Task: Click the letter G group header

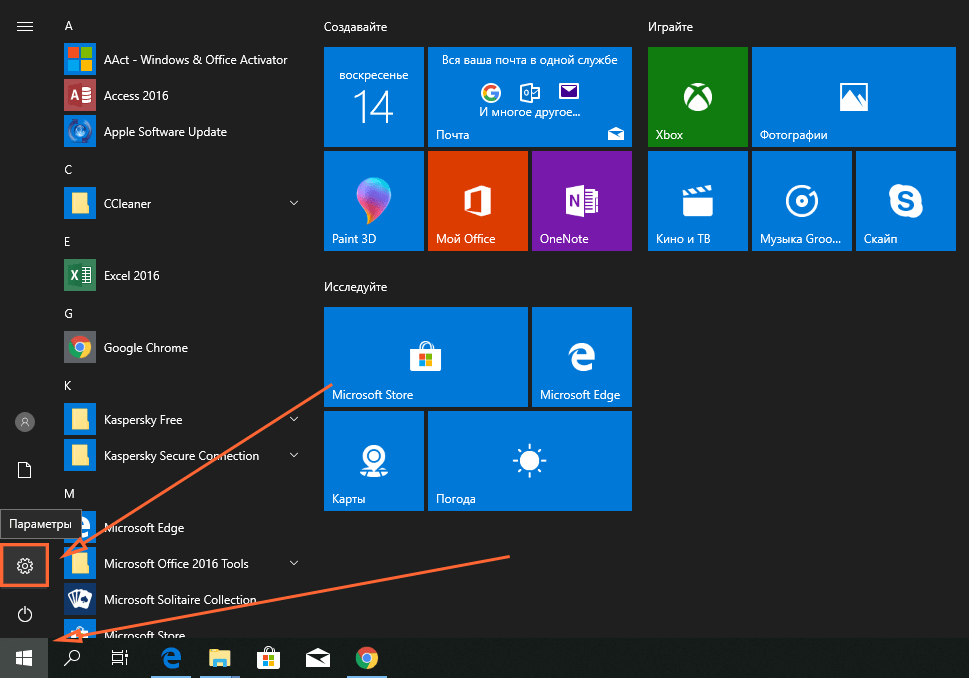Action: click(69, 313)
